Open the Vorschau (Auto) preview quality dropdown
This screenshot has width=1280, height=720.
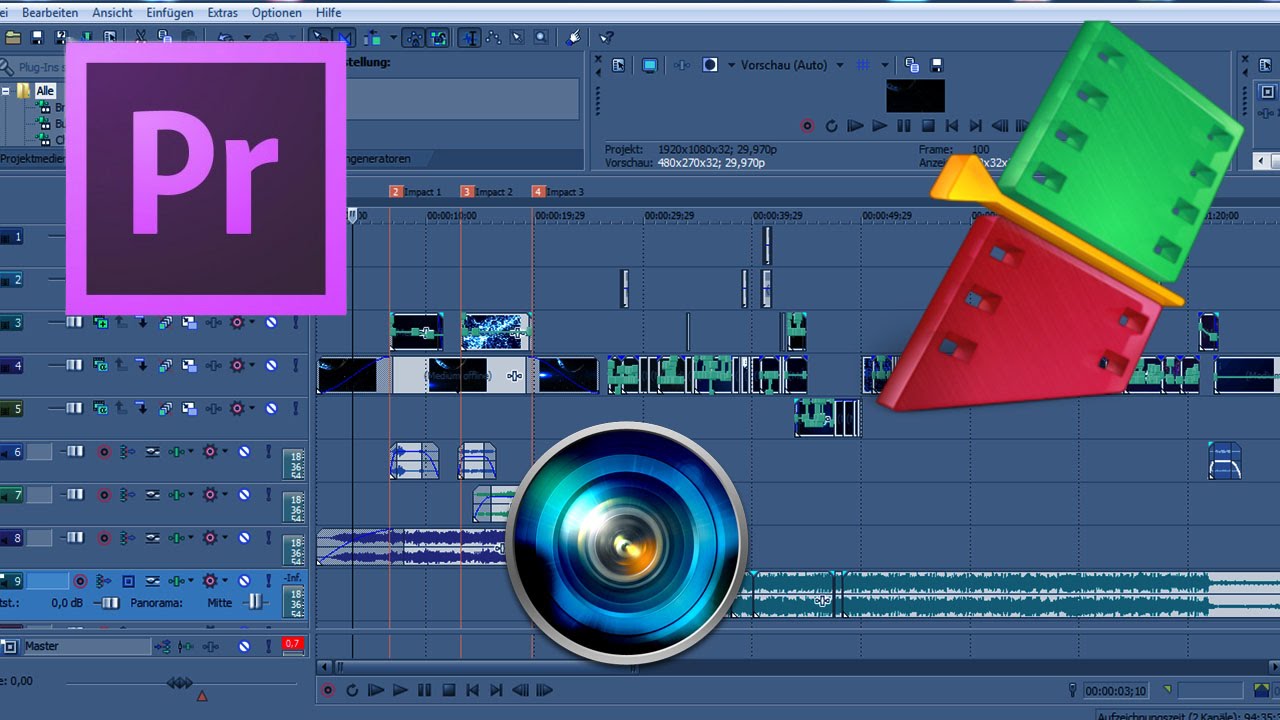(x=840, y=65)
